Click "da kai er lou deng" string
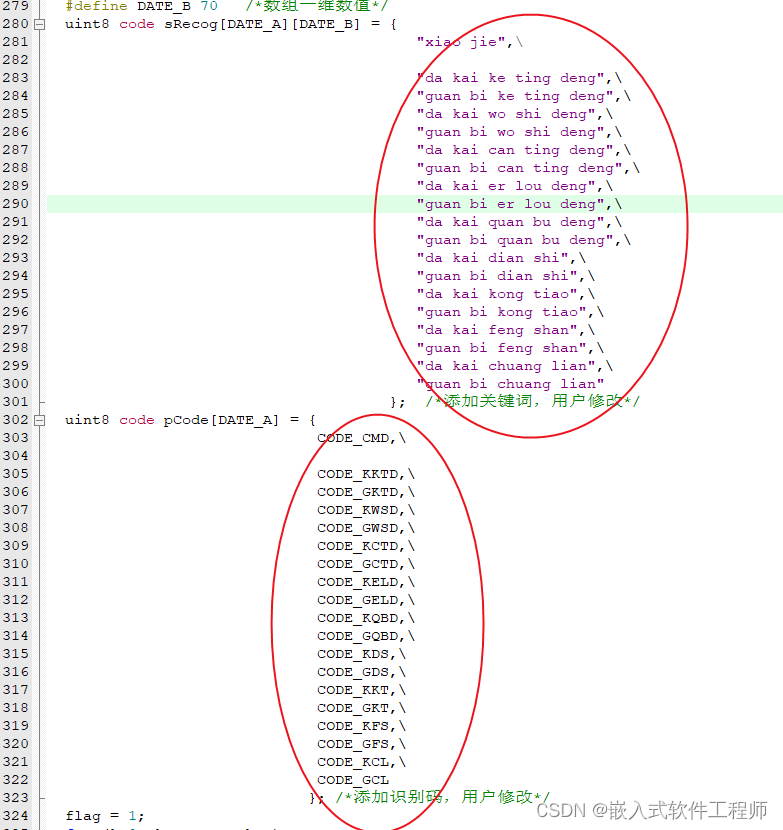This screenshot has width=783, height=830. click(x=506, y=186)
